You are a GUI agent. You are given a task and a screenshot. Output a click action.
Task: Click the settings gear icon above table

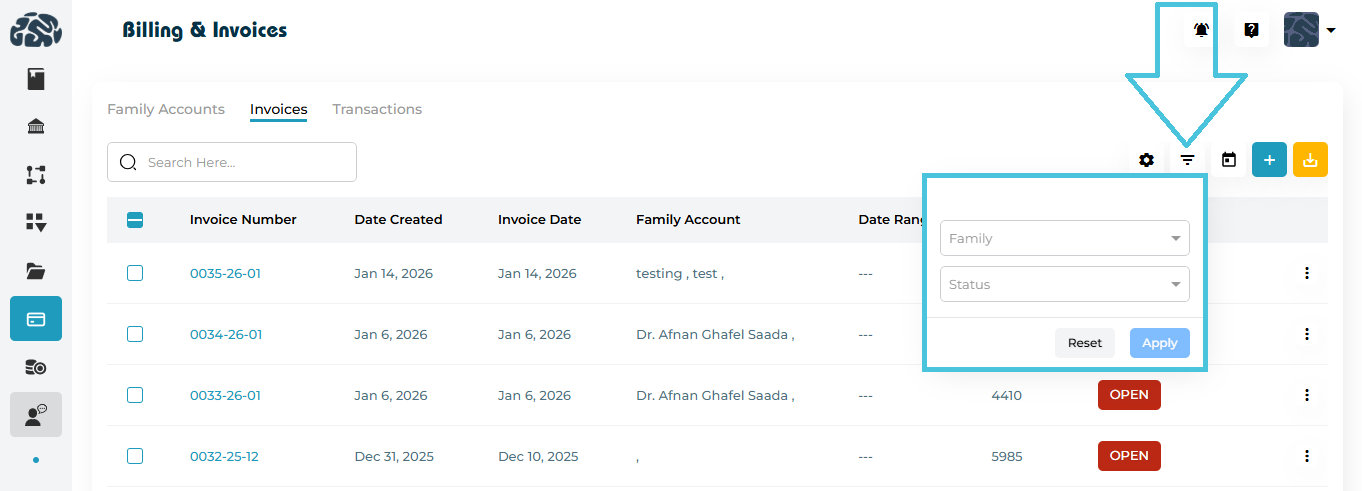[x=1147, y=160]
